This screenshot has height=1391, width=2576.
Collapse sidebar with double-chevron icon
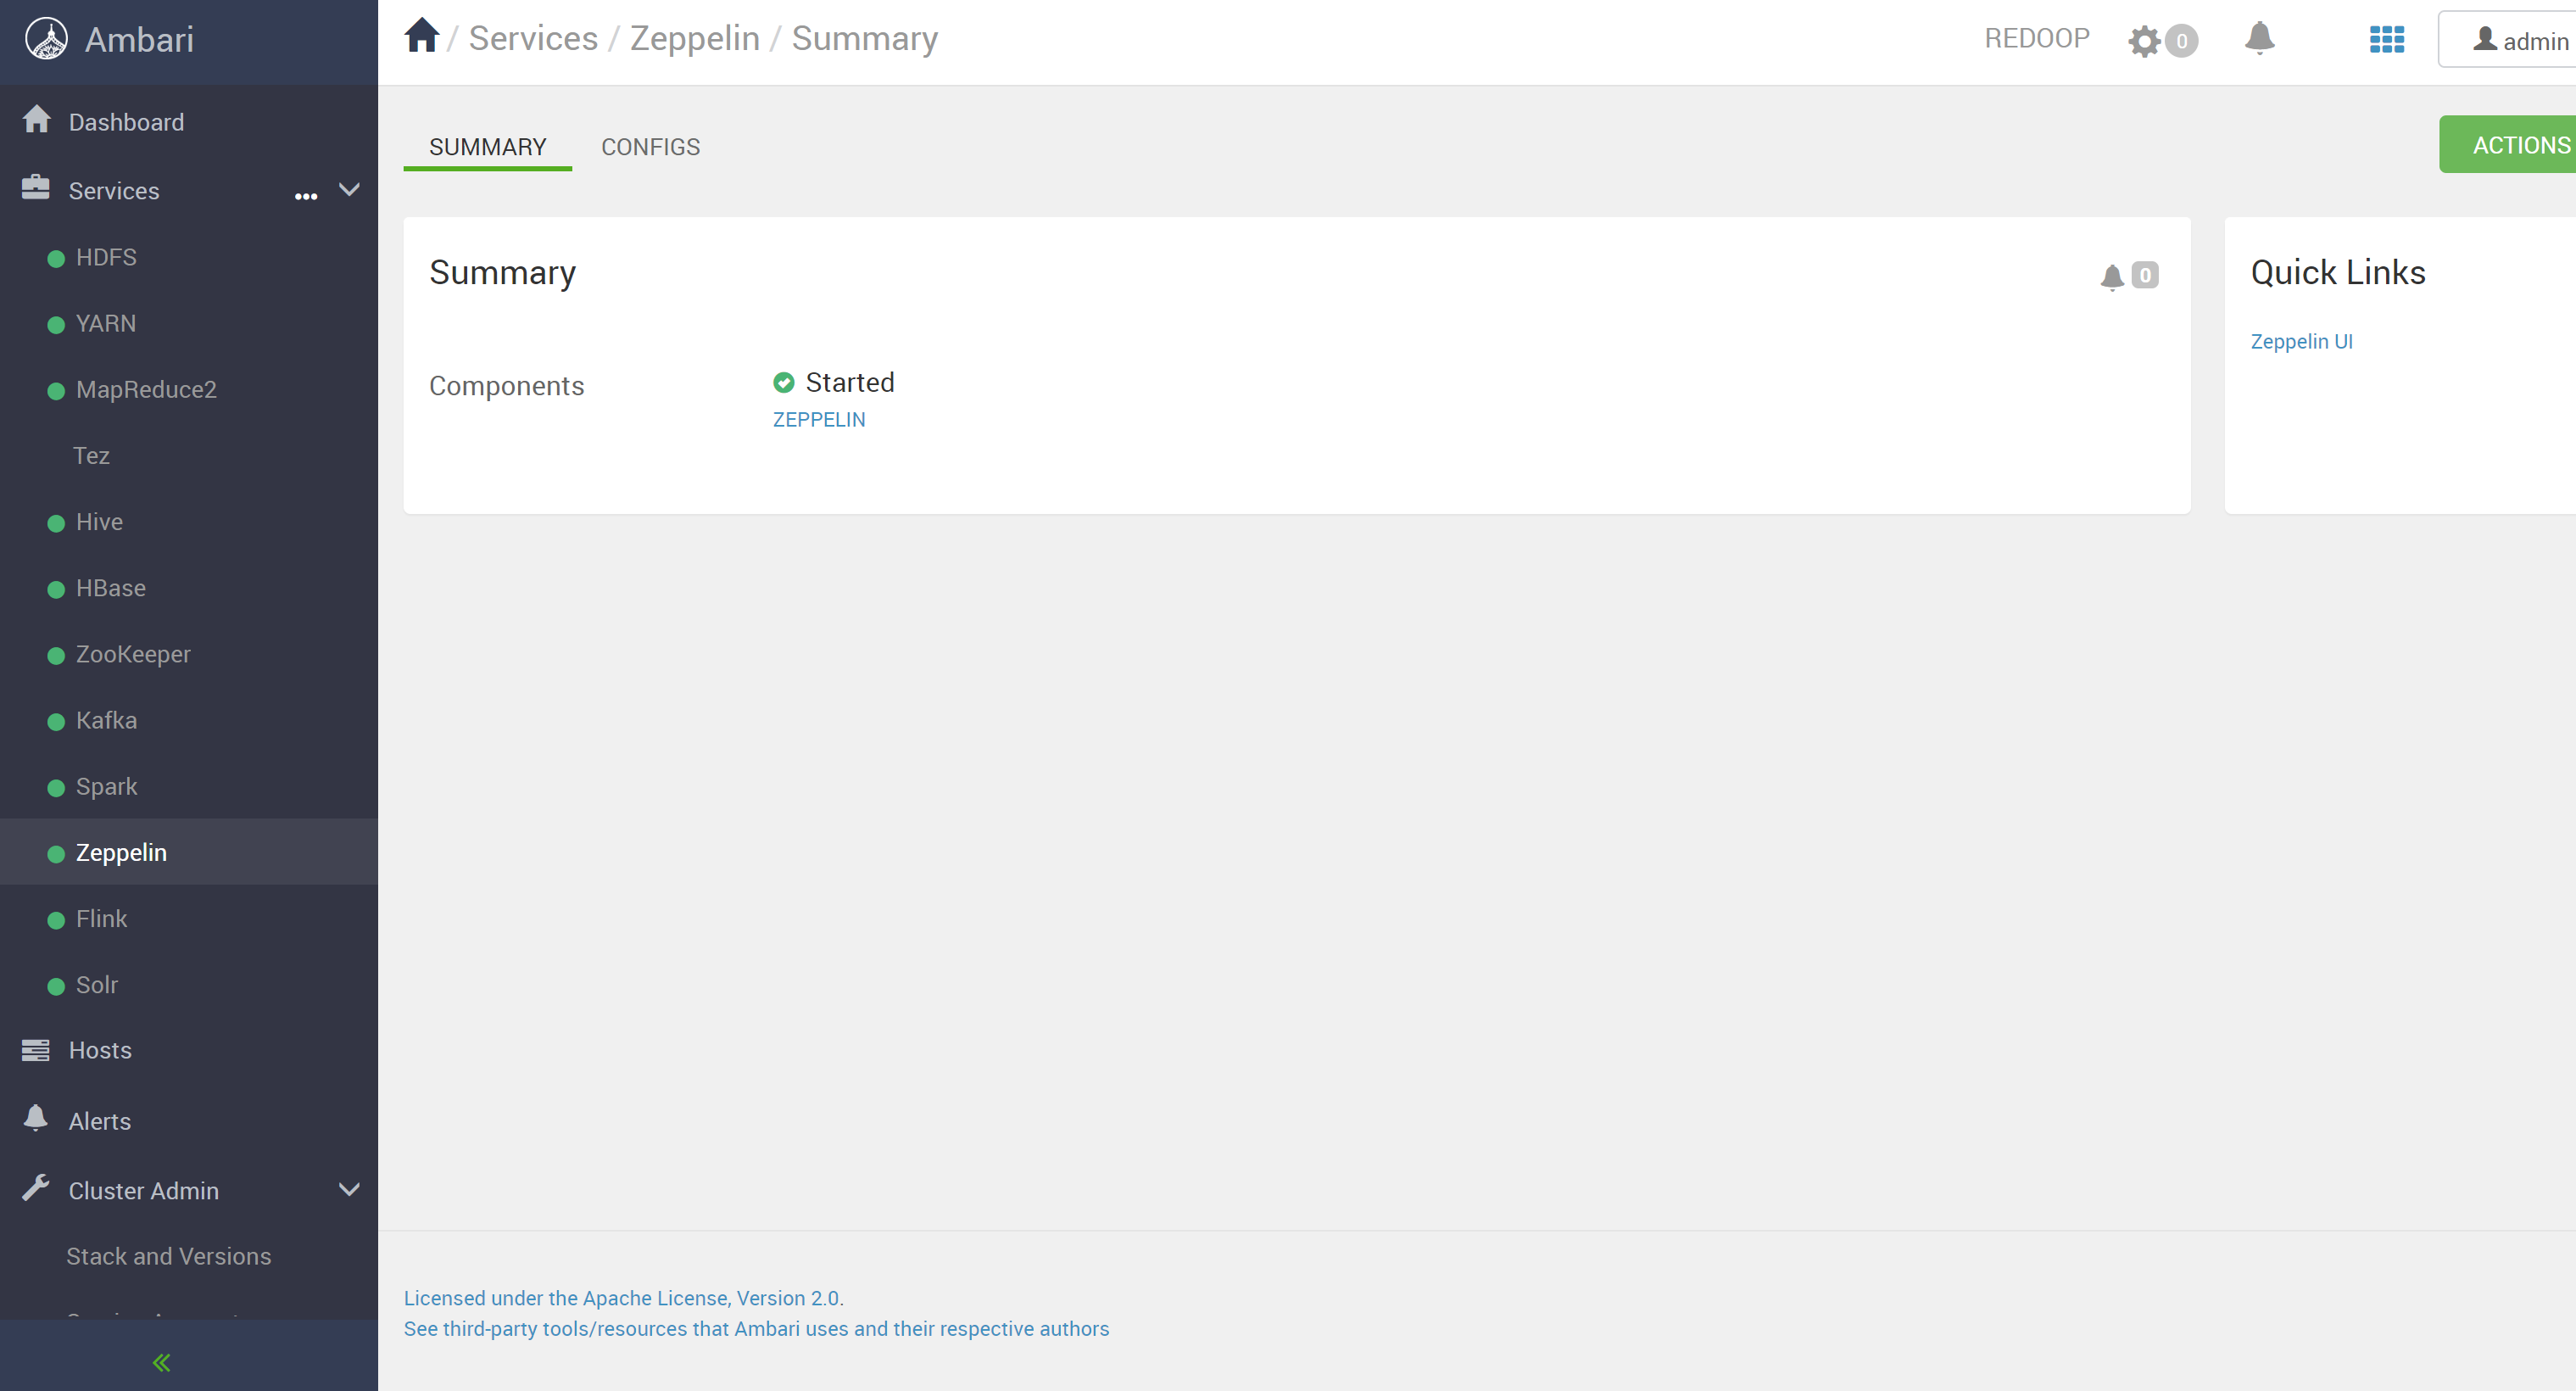(x=161, y=1362)
